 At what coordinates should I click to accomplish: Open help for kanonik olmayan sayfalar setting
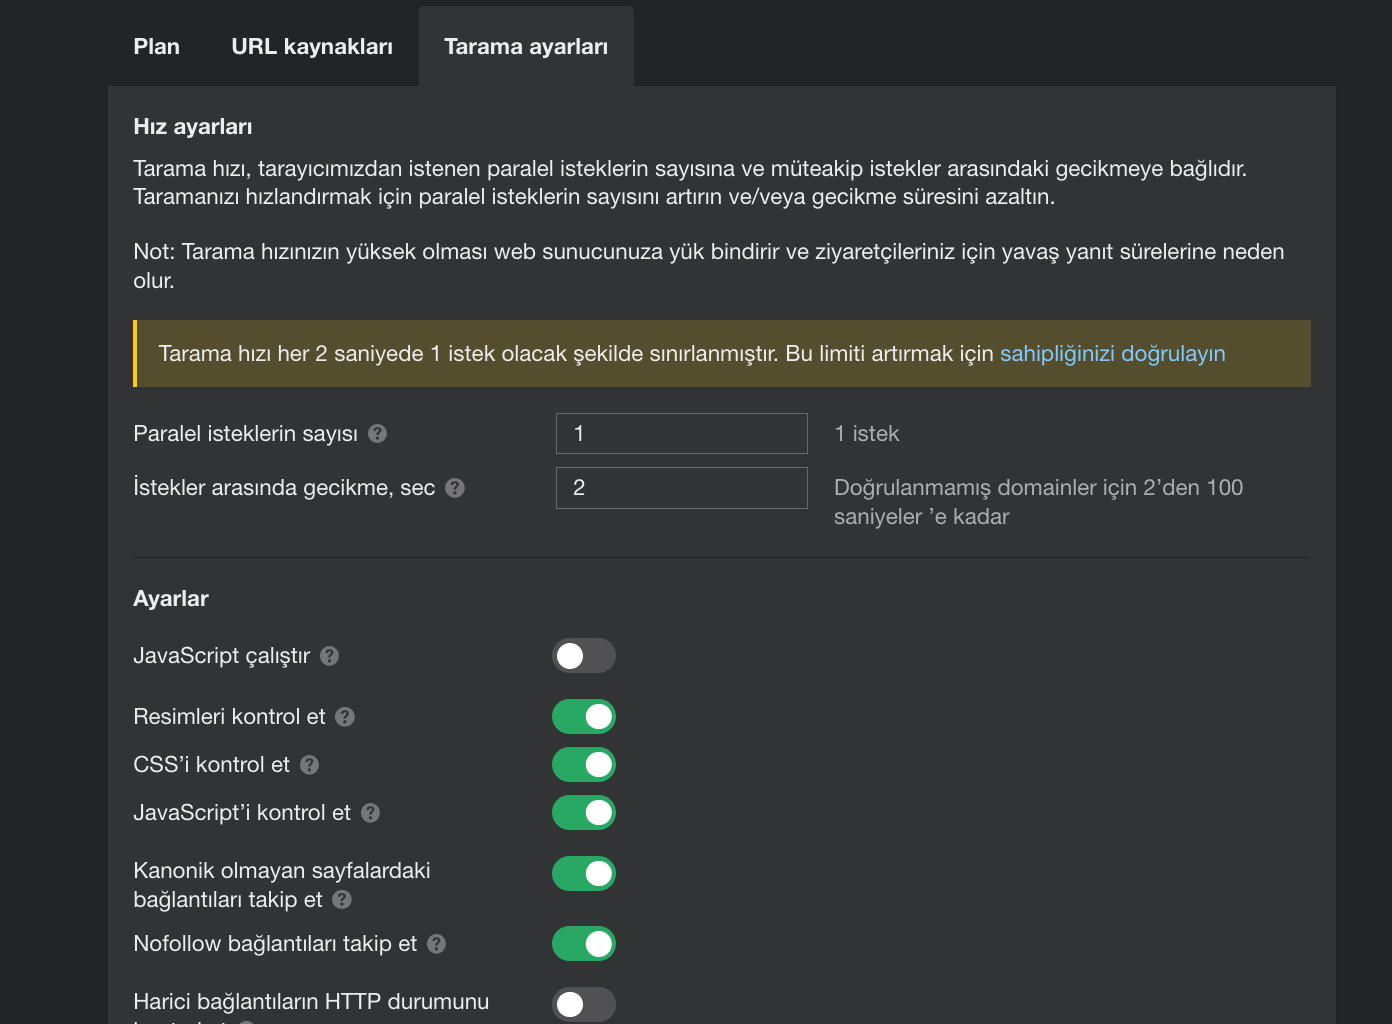(342, 899)
